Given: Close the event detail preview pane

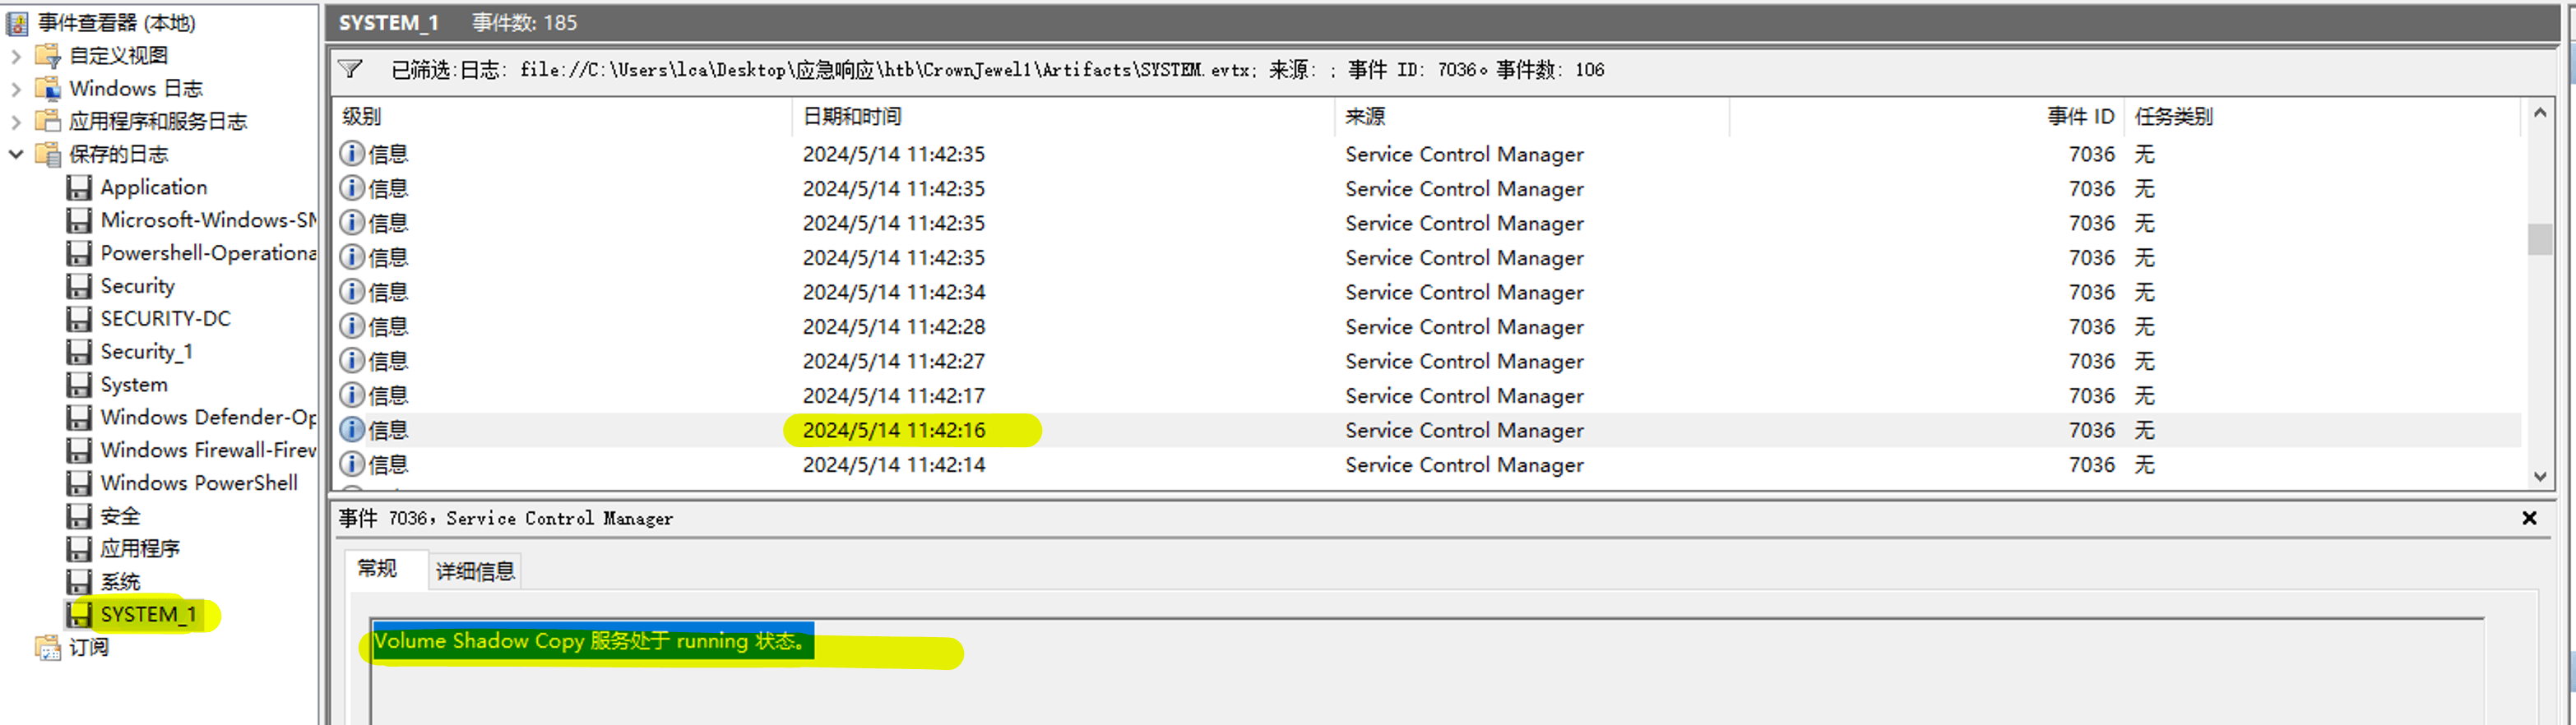Looking at the screenshot, I should point(2529,518).
